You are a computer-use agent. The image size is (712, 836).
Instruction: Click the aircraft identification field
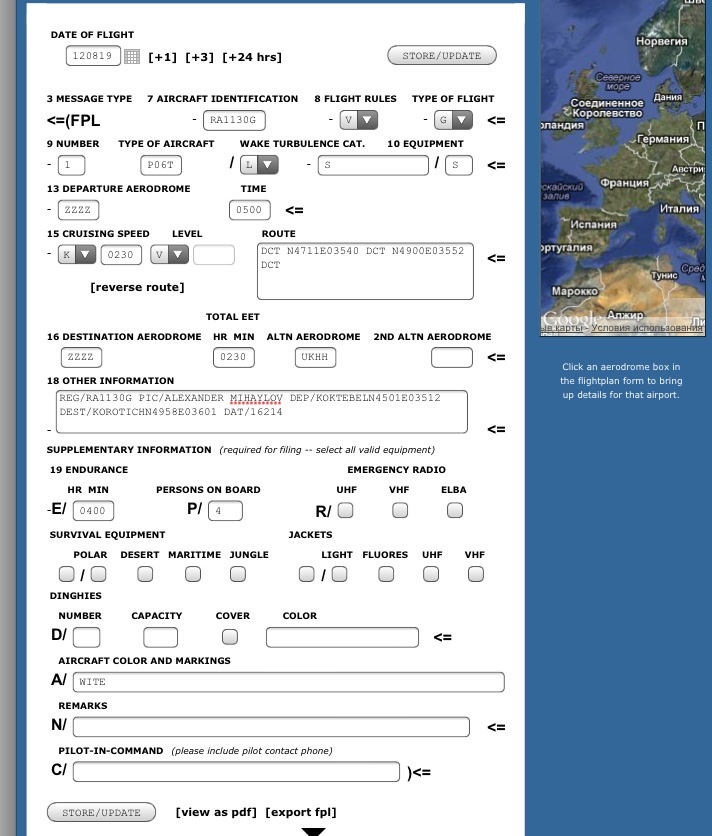click(234, 120)
